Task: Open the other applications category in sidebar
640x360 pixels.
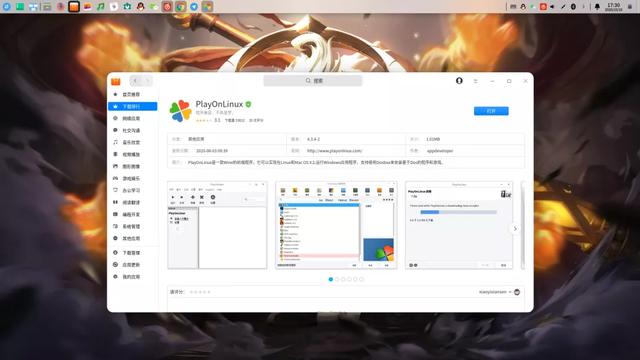Action: pos(132,238)
